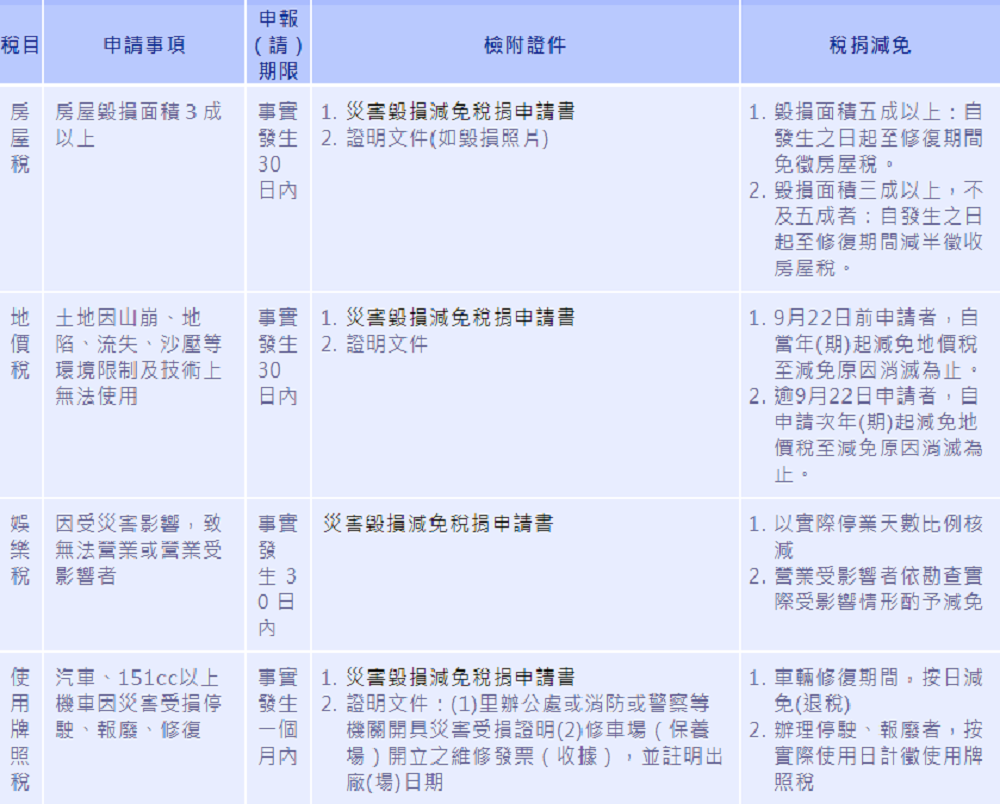Select the 稅捐減免 column header
The width and height of the screenshot is (1000, 804).
[869, 46]
